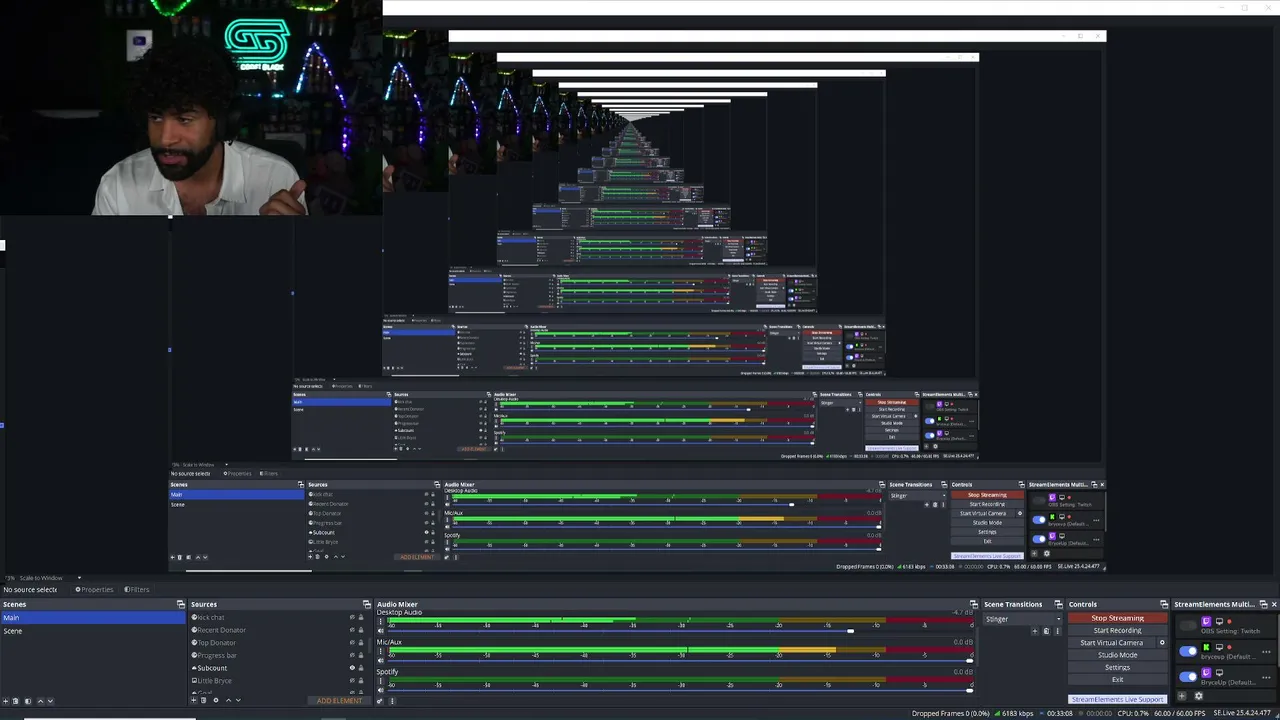Image resolution: width=1280 pixels, height=720 pixels.
Task: Add a scene transition with the plus icon
Action: 1037,631
